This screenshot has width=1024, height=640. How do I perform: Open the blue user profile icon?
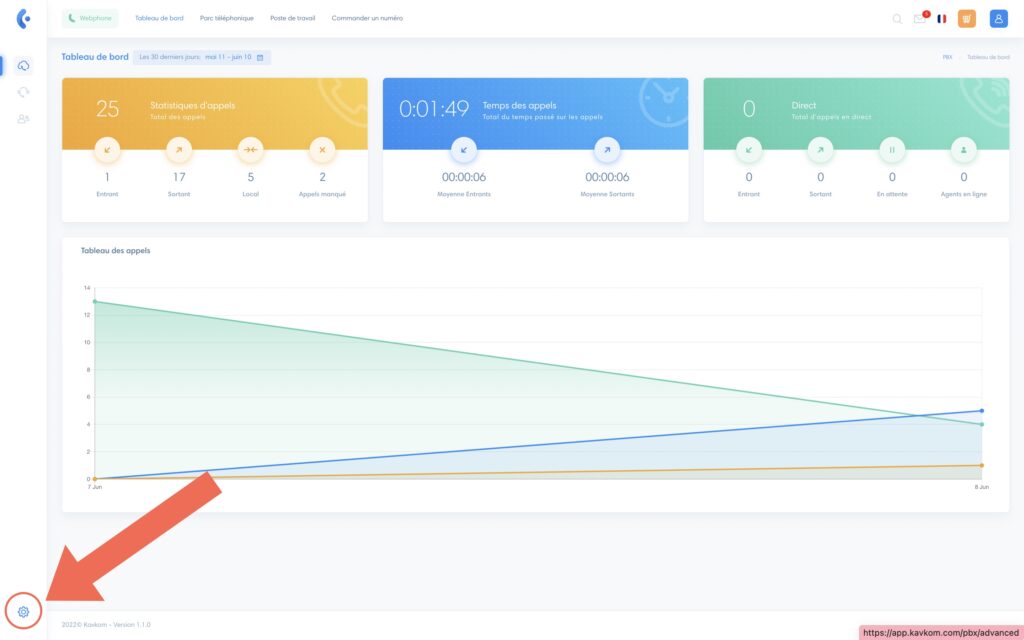tap(998, 18)
